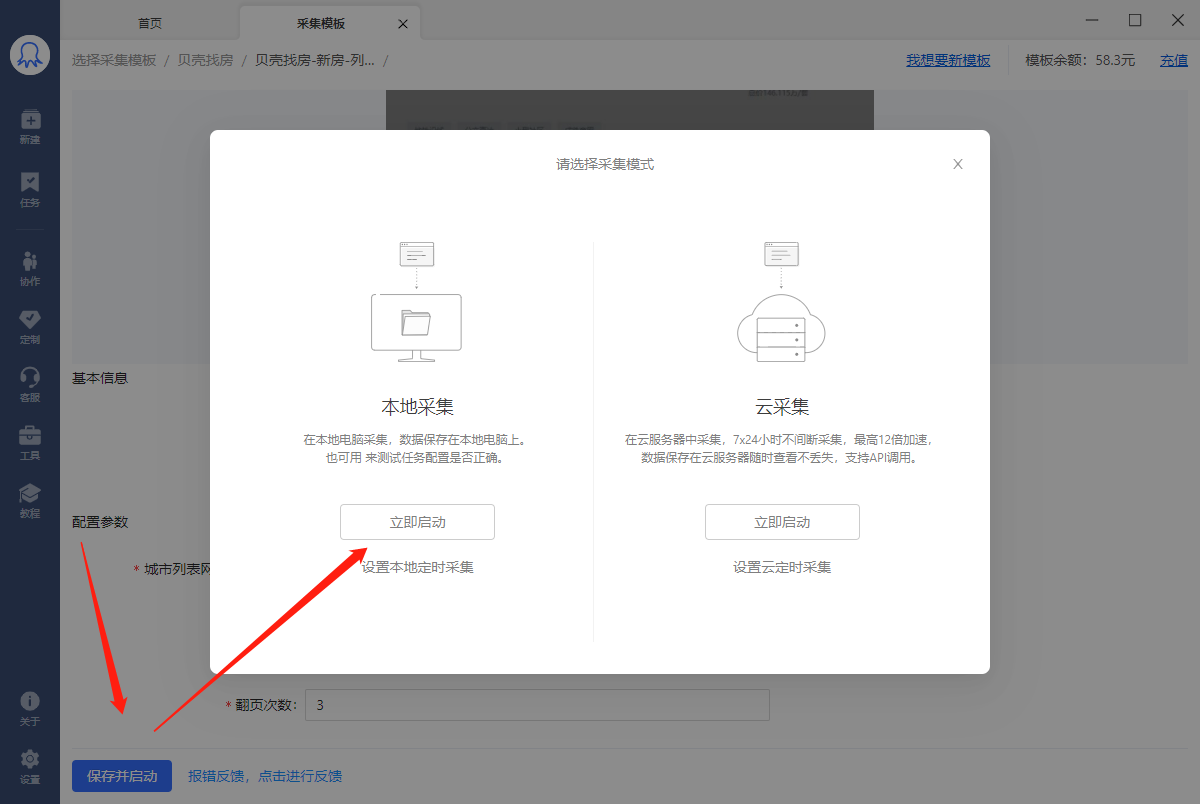1200x804 pixels.
Task: Open the 定制 sidebar icon
Action: pos(30,326)
